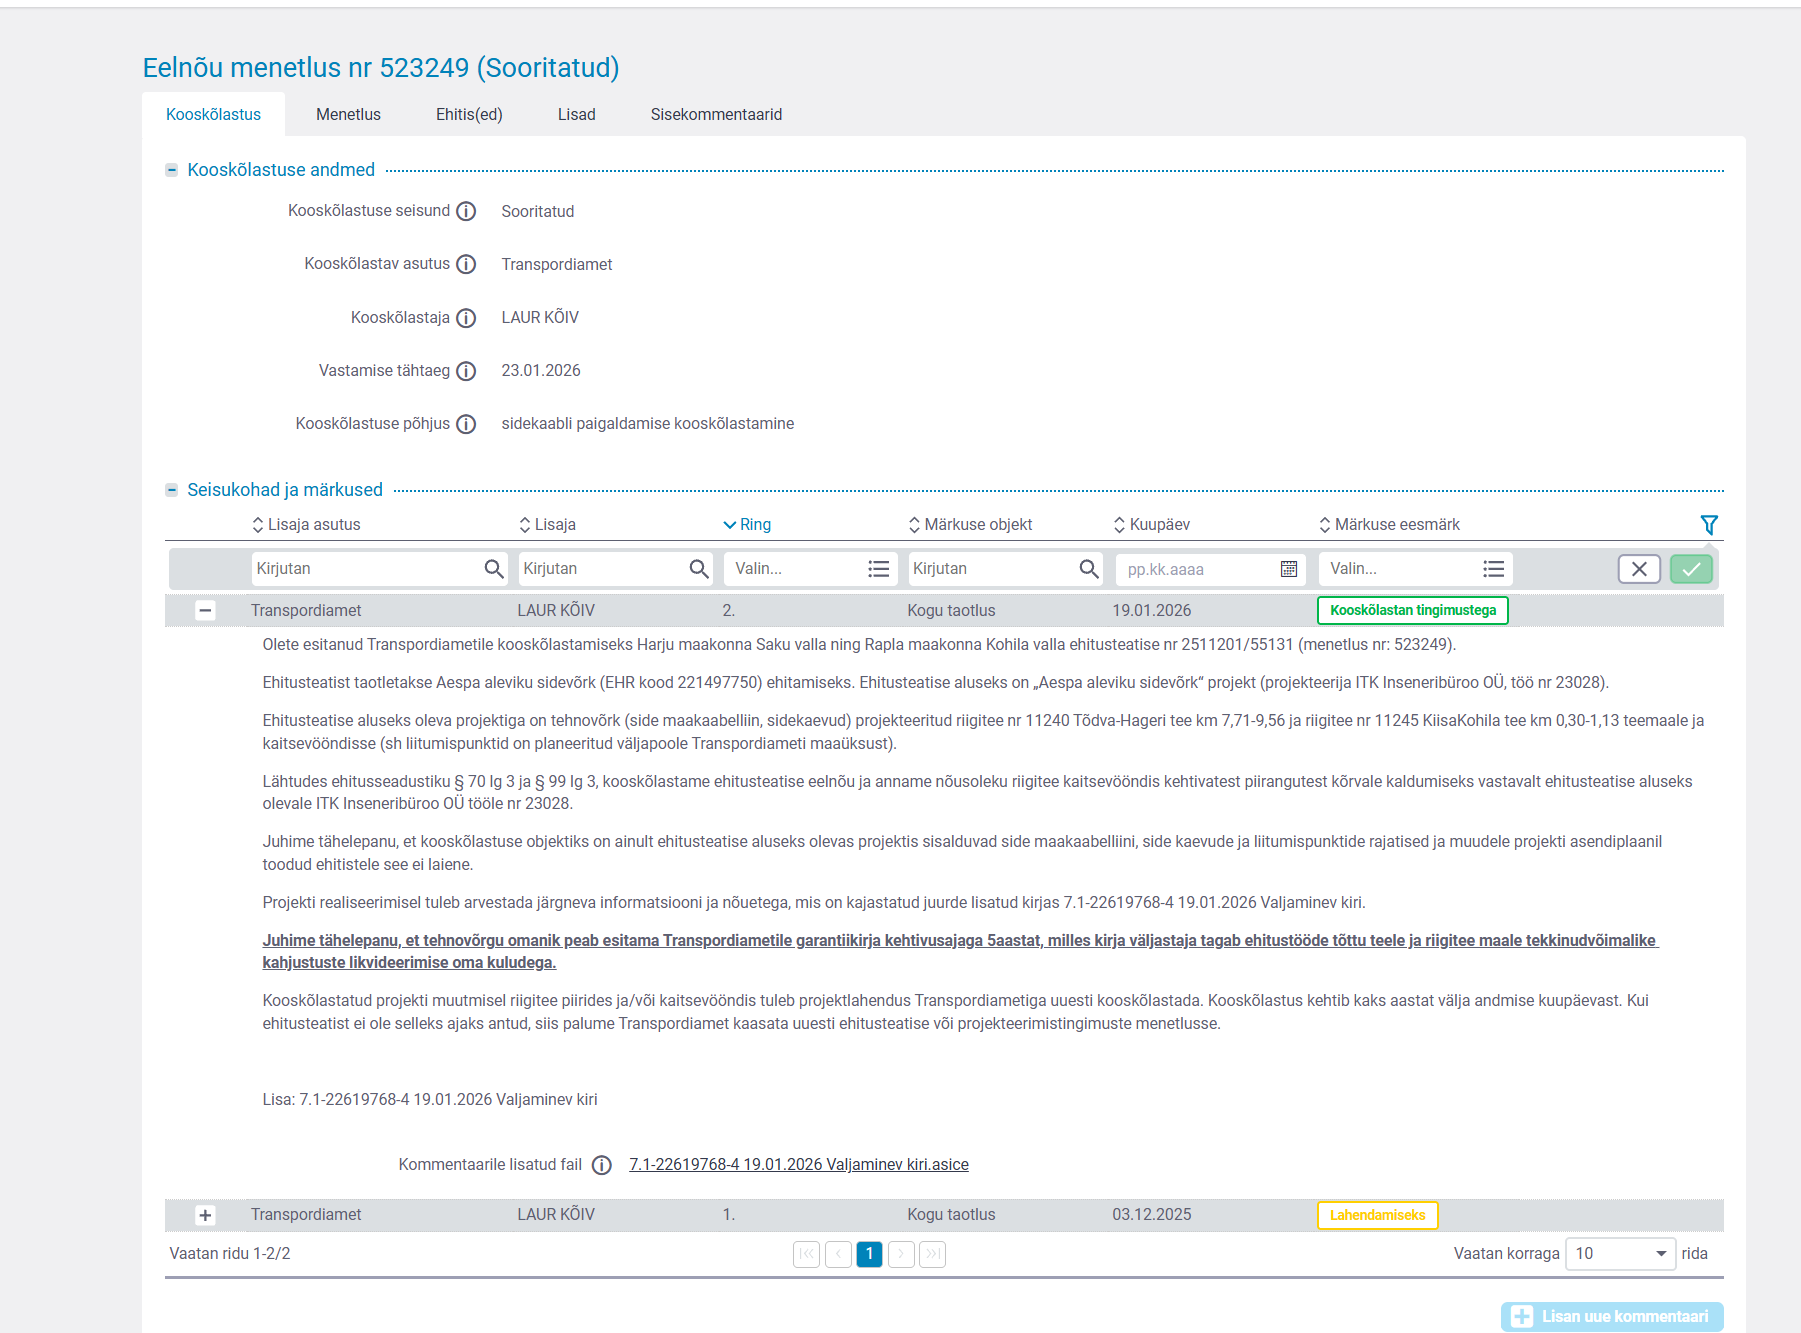Open the Valjaminev kiri.asice attachment link
Screen dimensions: 1801x1333
click(x=798, y=1165)
